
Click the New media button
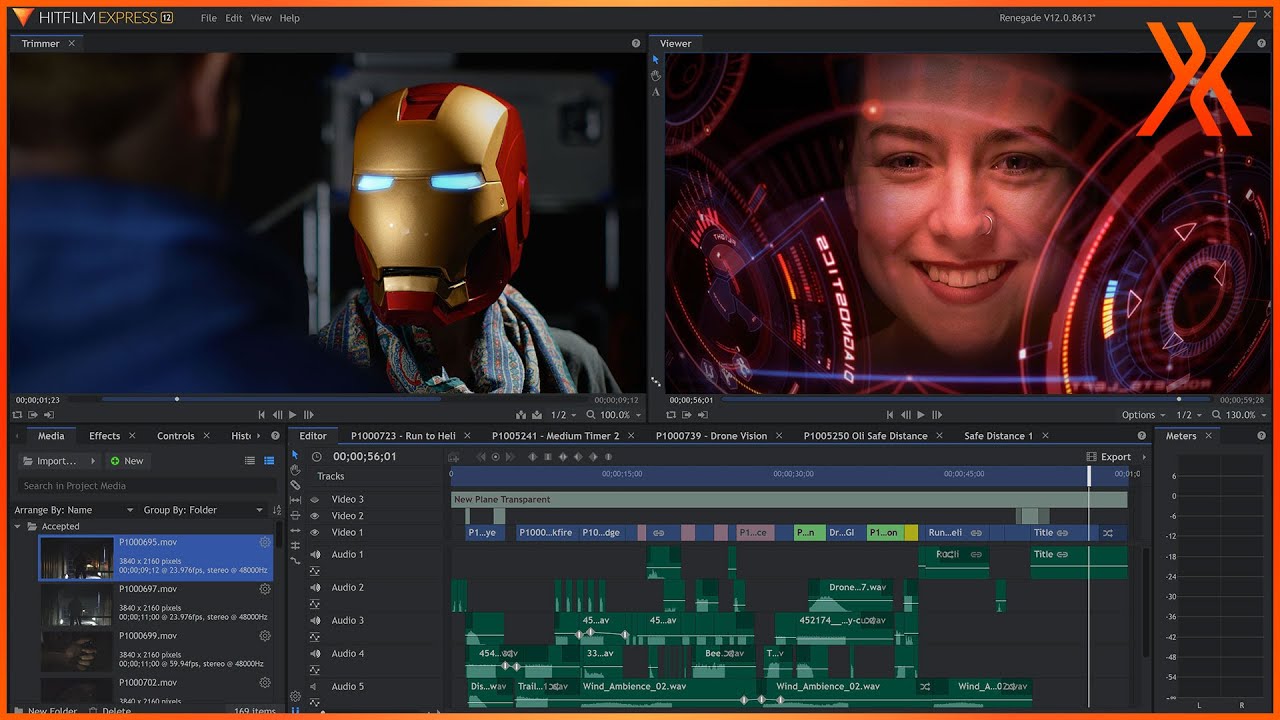[x=127, y=461]
